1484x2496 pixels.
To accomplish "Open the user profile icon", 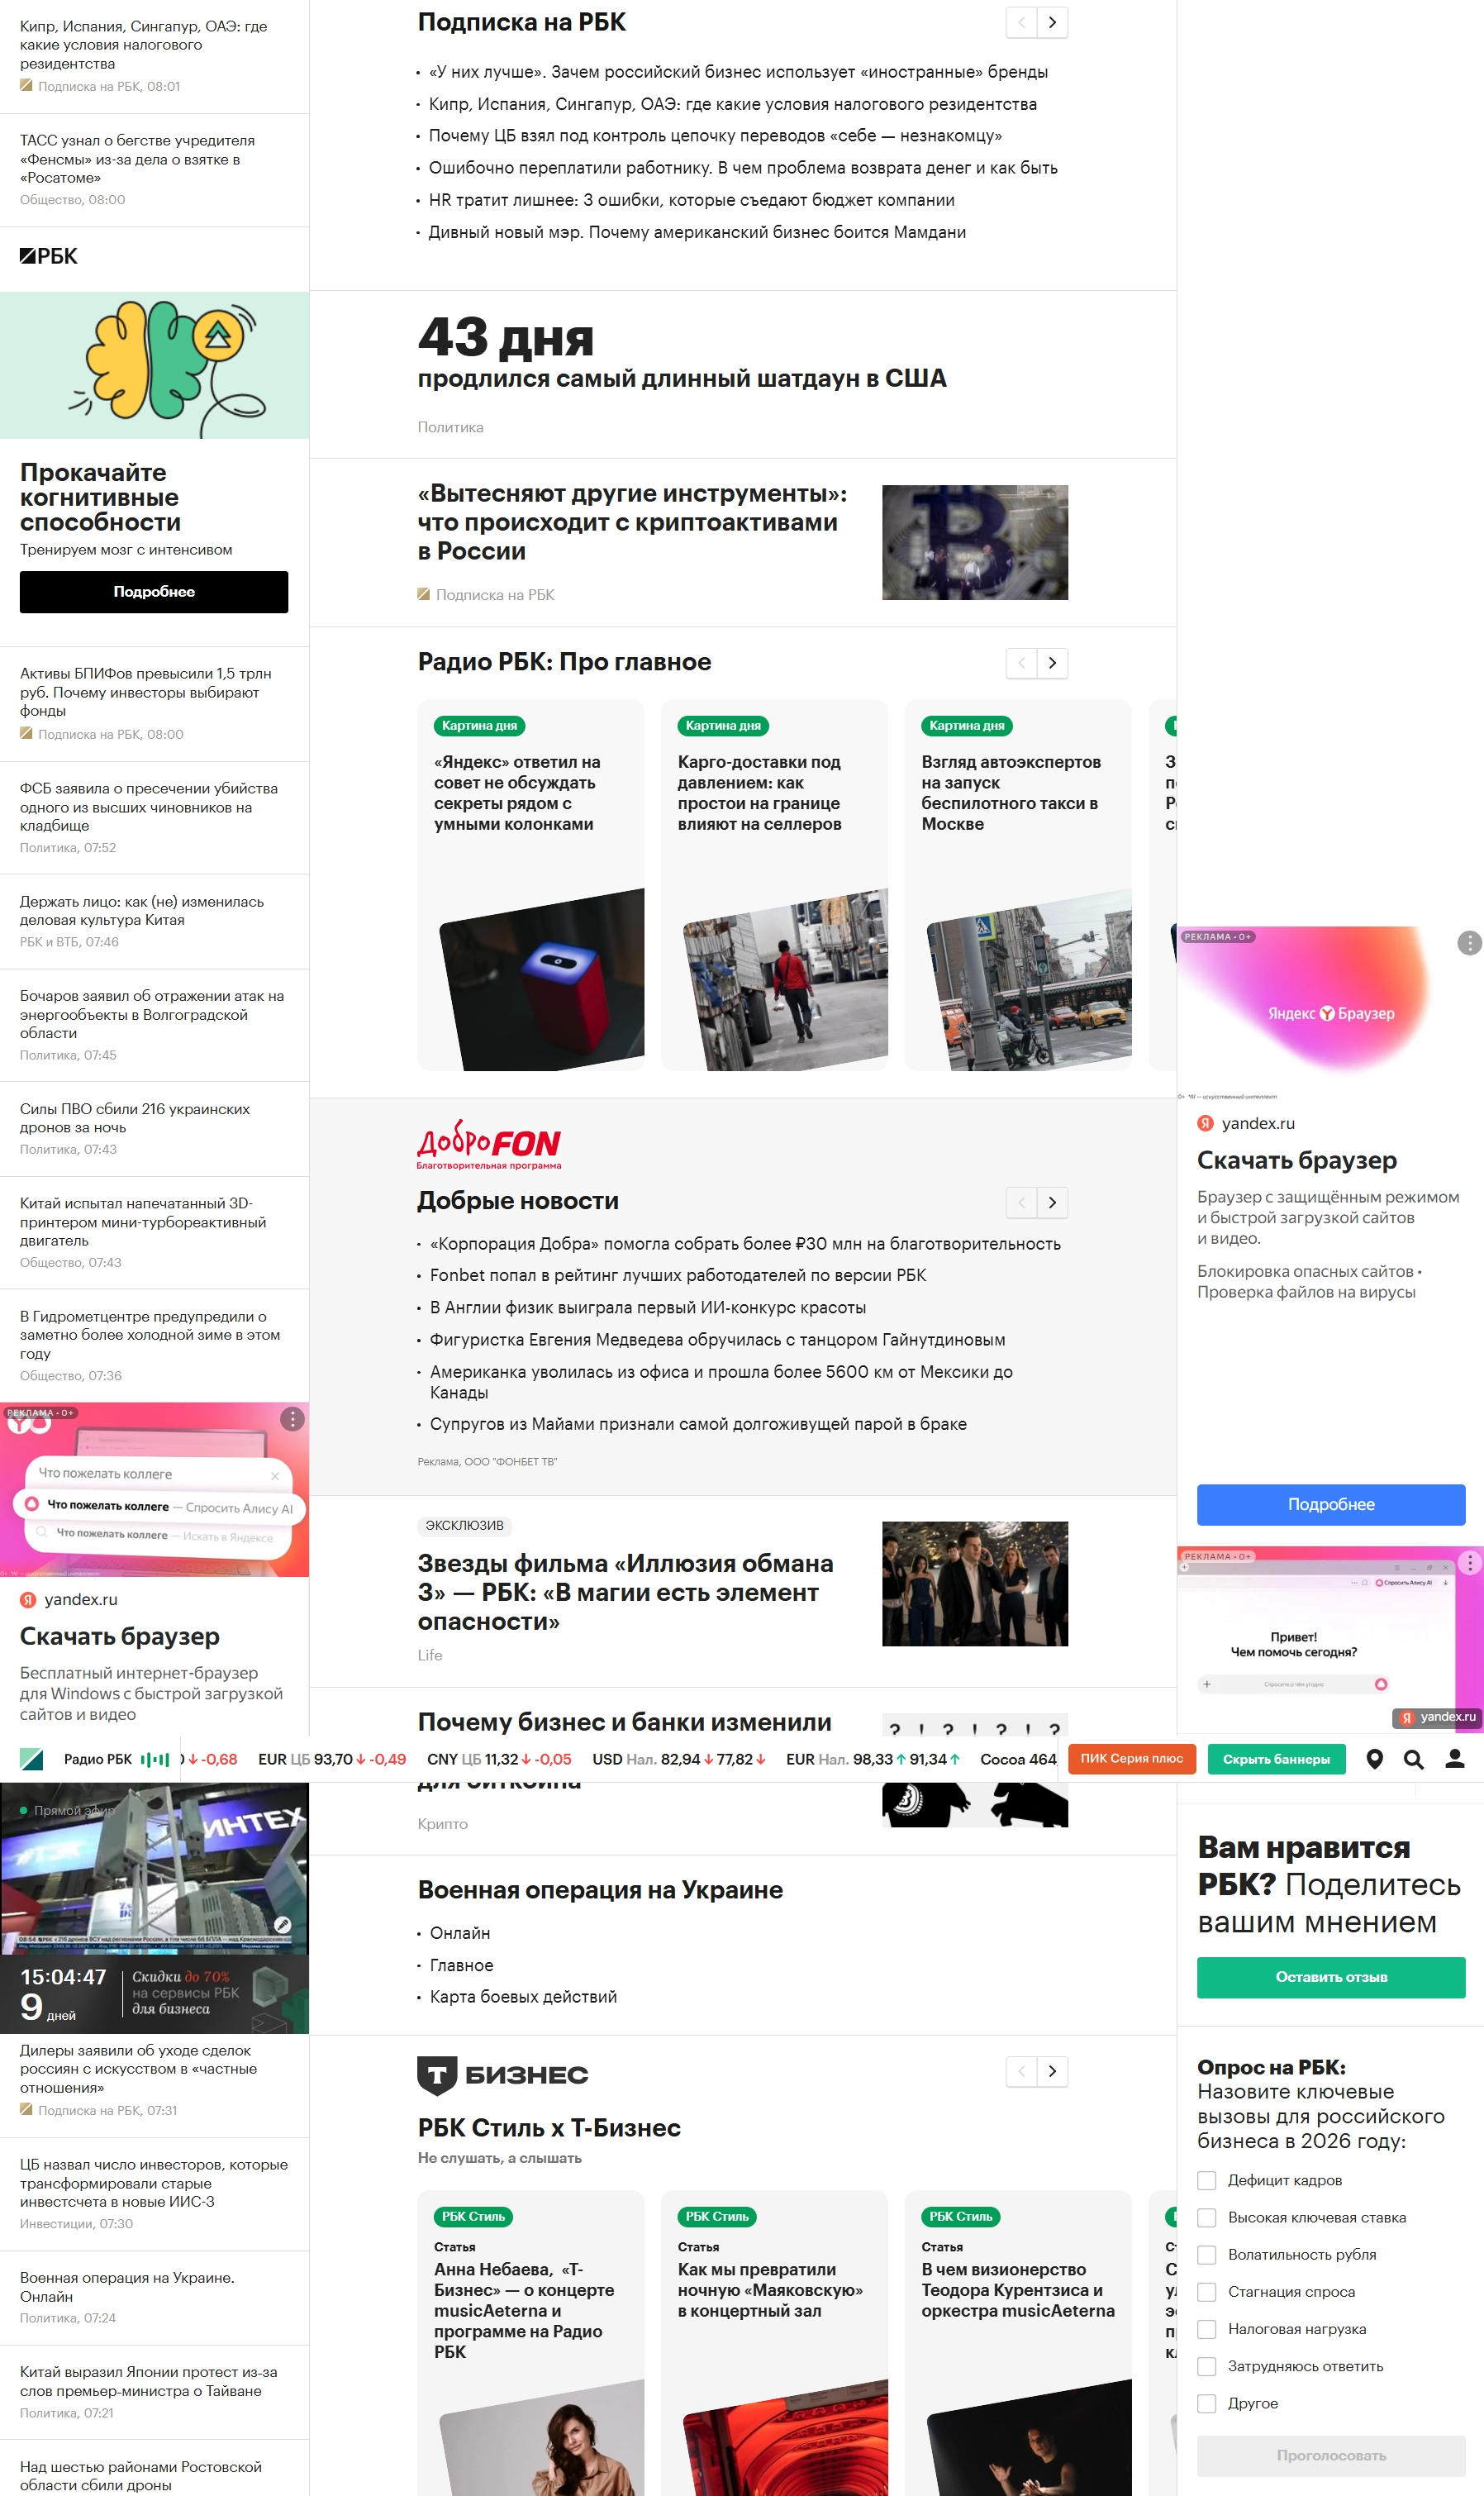I will point(1454,1759).
